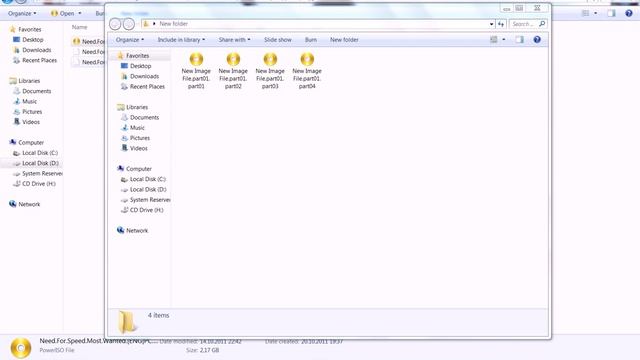Open Videos in background window sidebar
The height and width of the screenshot is (360, 640).
click(x=27, y=122)
